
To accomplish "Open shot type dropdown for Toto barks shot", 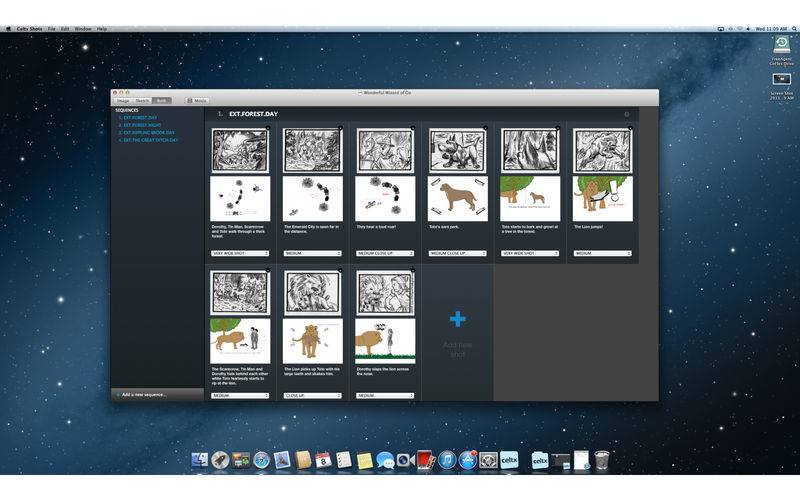I will tap(530, 254).
